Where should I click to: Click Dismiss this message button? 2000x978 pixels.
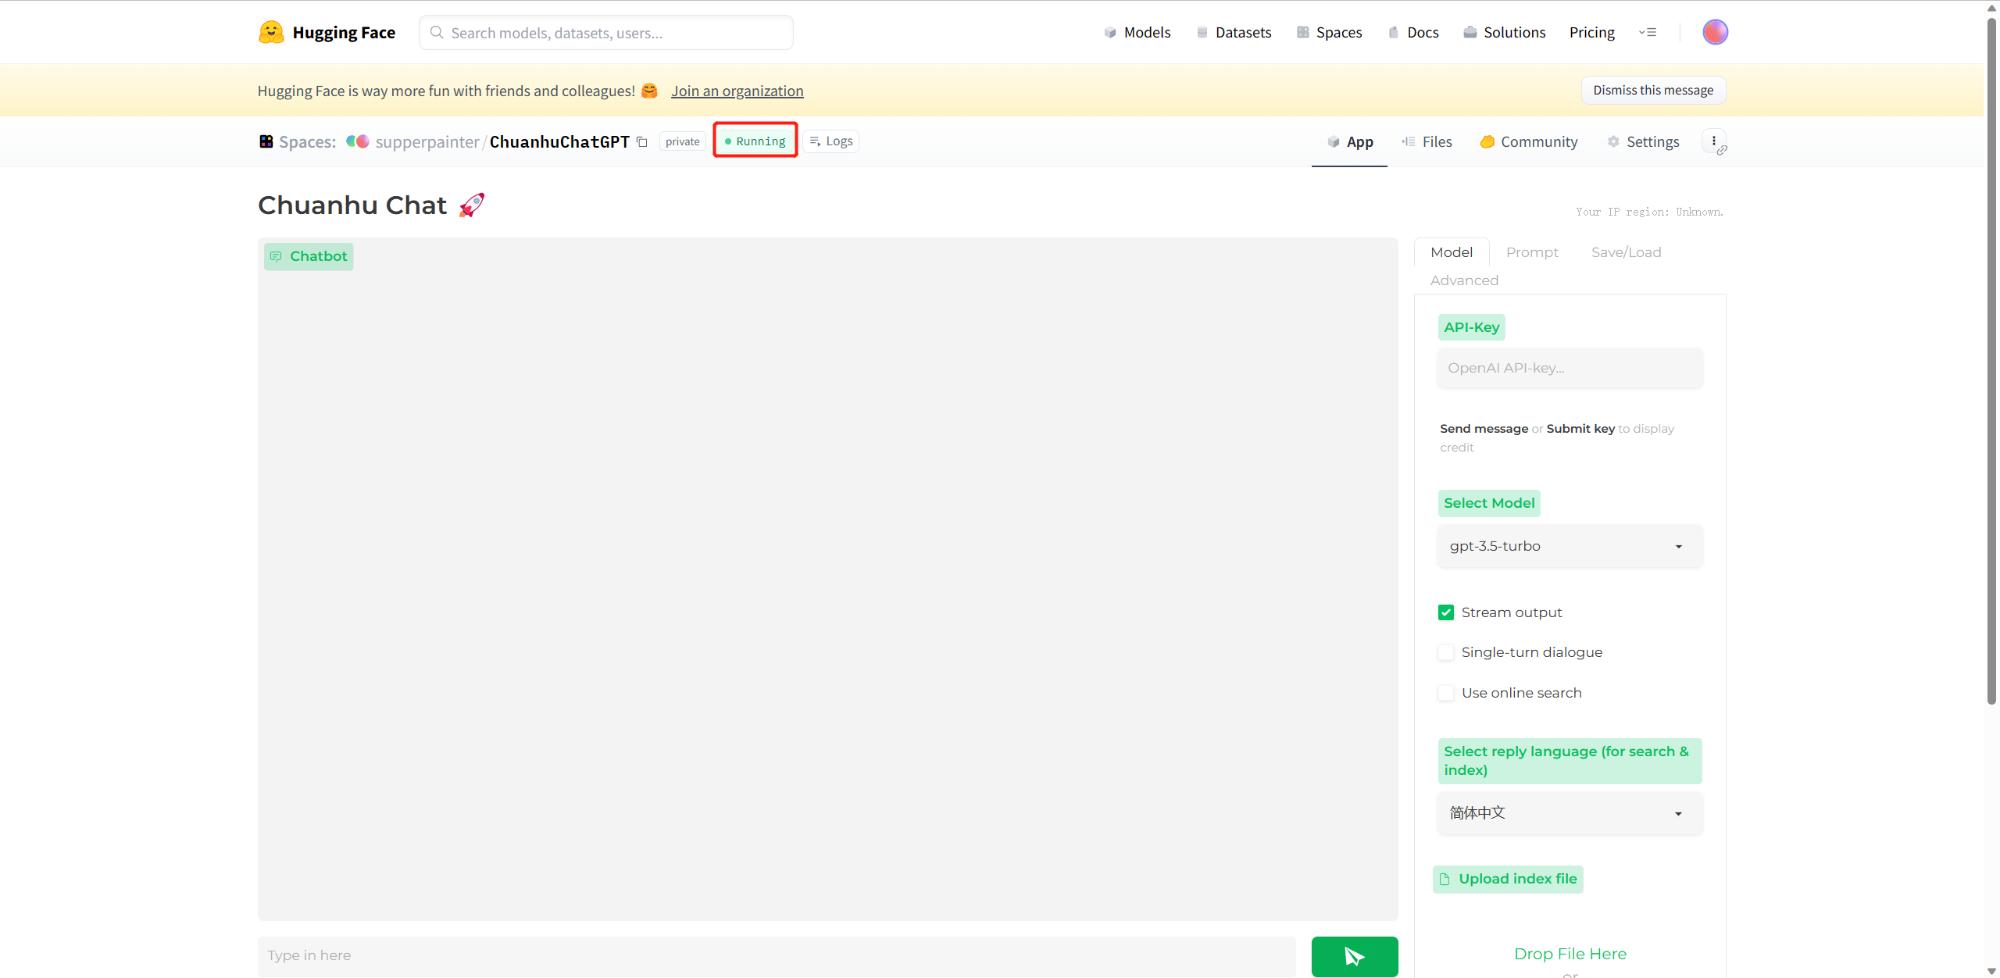1652,90
